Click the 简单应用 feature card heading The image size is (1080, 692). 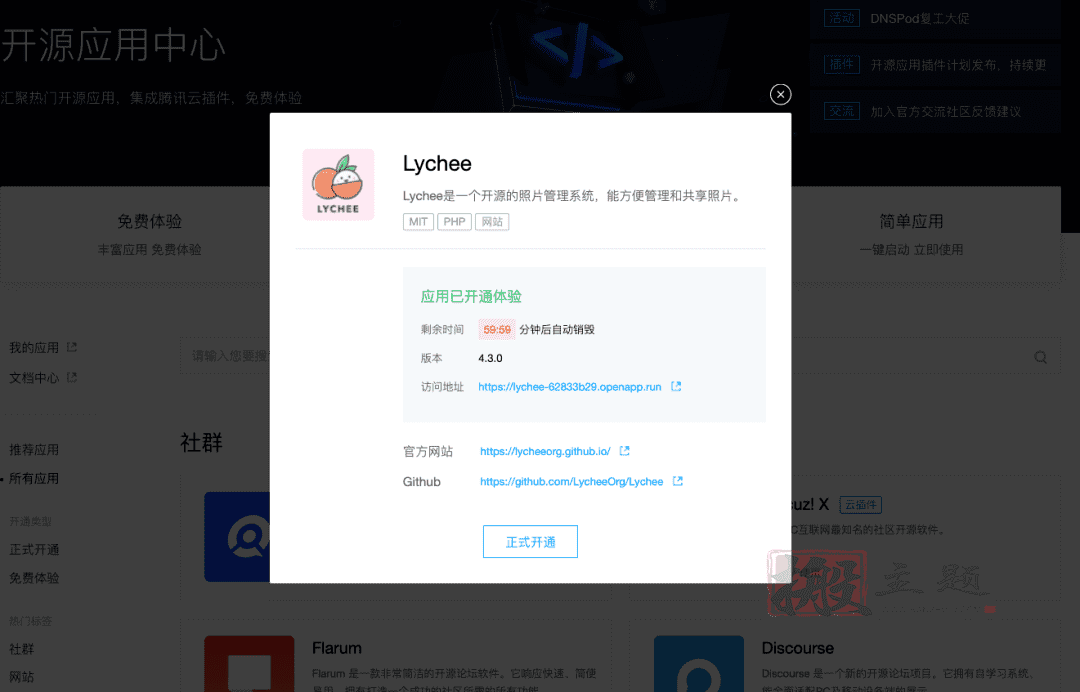(911, 222)
